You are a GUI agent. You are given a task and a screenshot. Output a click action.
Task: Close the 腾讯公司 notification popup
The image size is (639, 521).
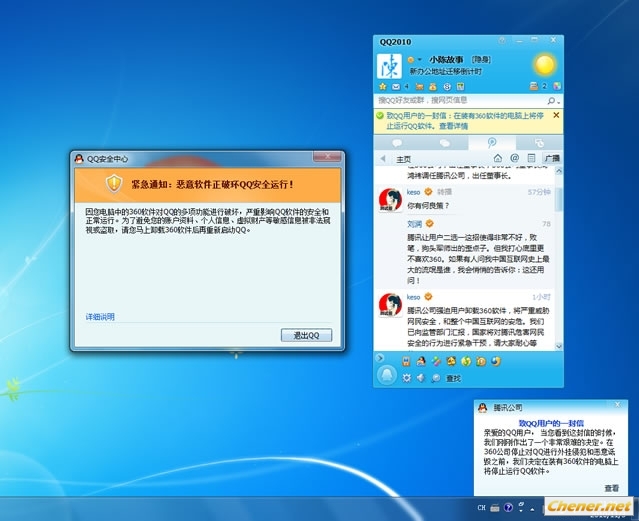point(618,404)
